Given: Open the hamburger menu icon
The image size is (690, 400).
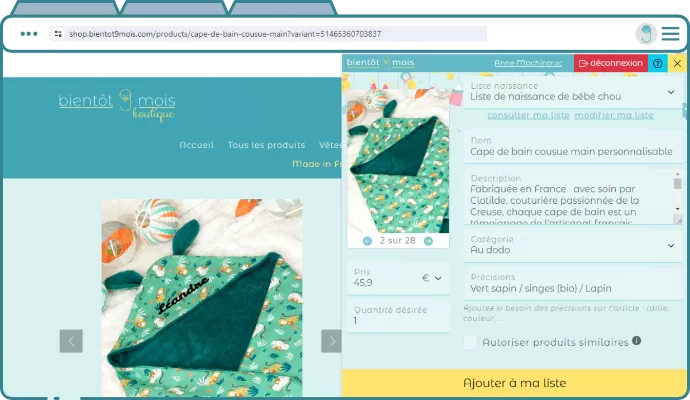Looking at the screenshot, I should pos(670,34).
